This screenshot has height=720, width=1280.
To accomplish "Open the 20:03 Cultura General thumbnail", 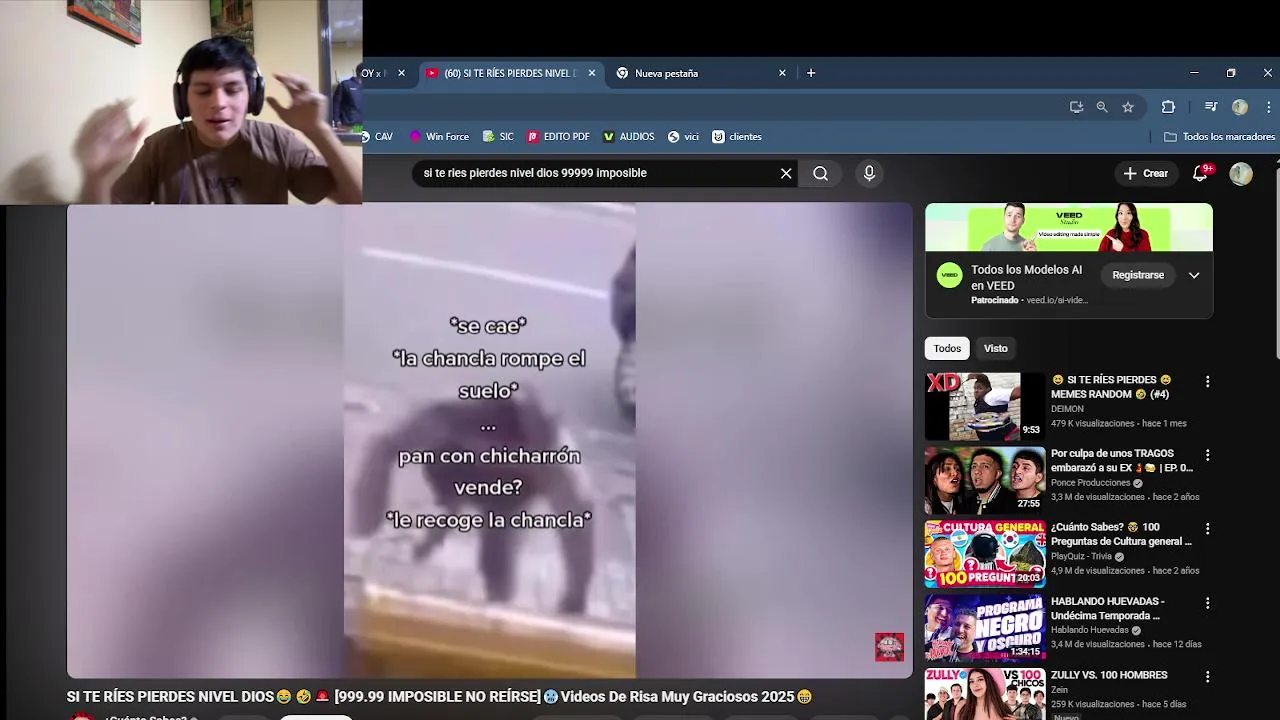I will 985,554.
